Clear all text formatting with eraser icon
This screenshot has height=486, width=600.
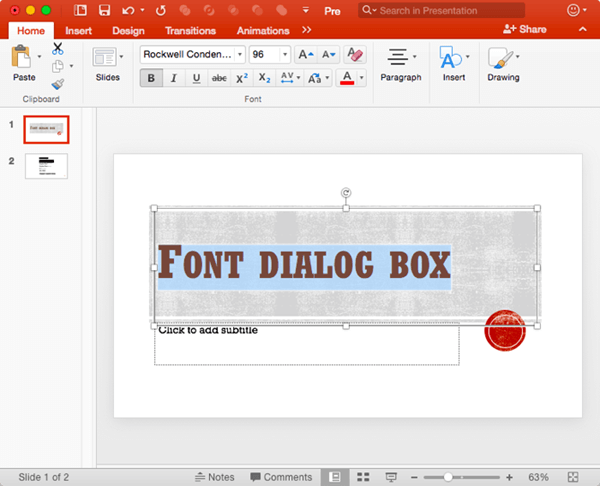355,54
